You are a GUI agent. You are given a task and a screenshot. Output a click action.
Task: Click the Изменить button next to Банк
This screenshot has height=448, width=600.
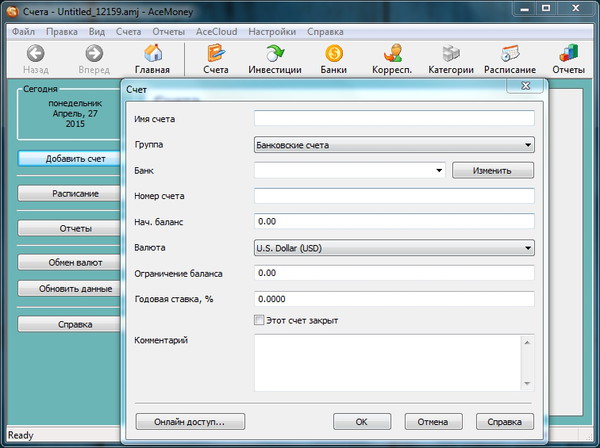tap(493, 171)
